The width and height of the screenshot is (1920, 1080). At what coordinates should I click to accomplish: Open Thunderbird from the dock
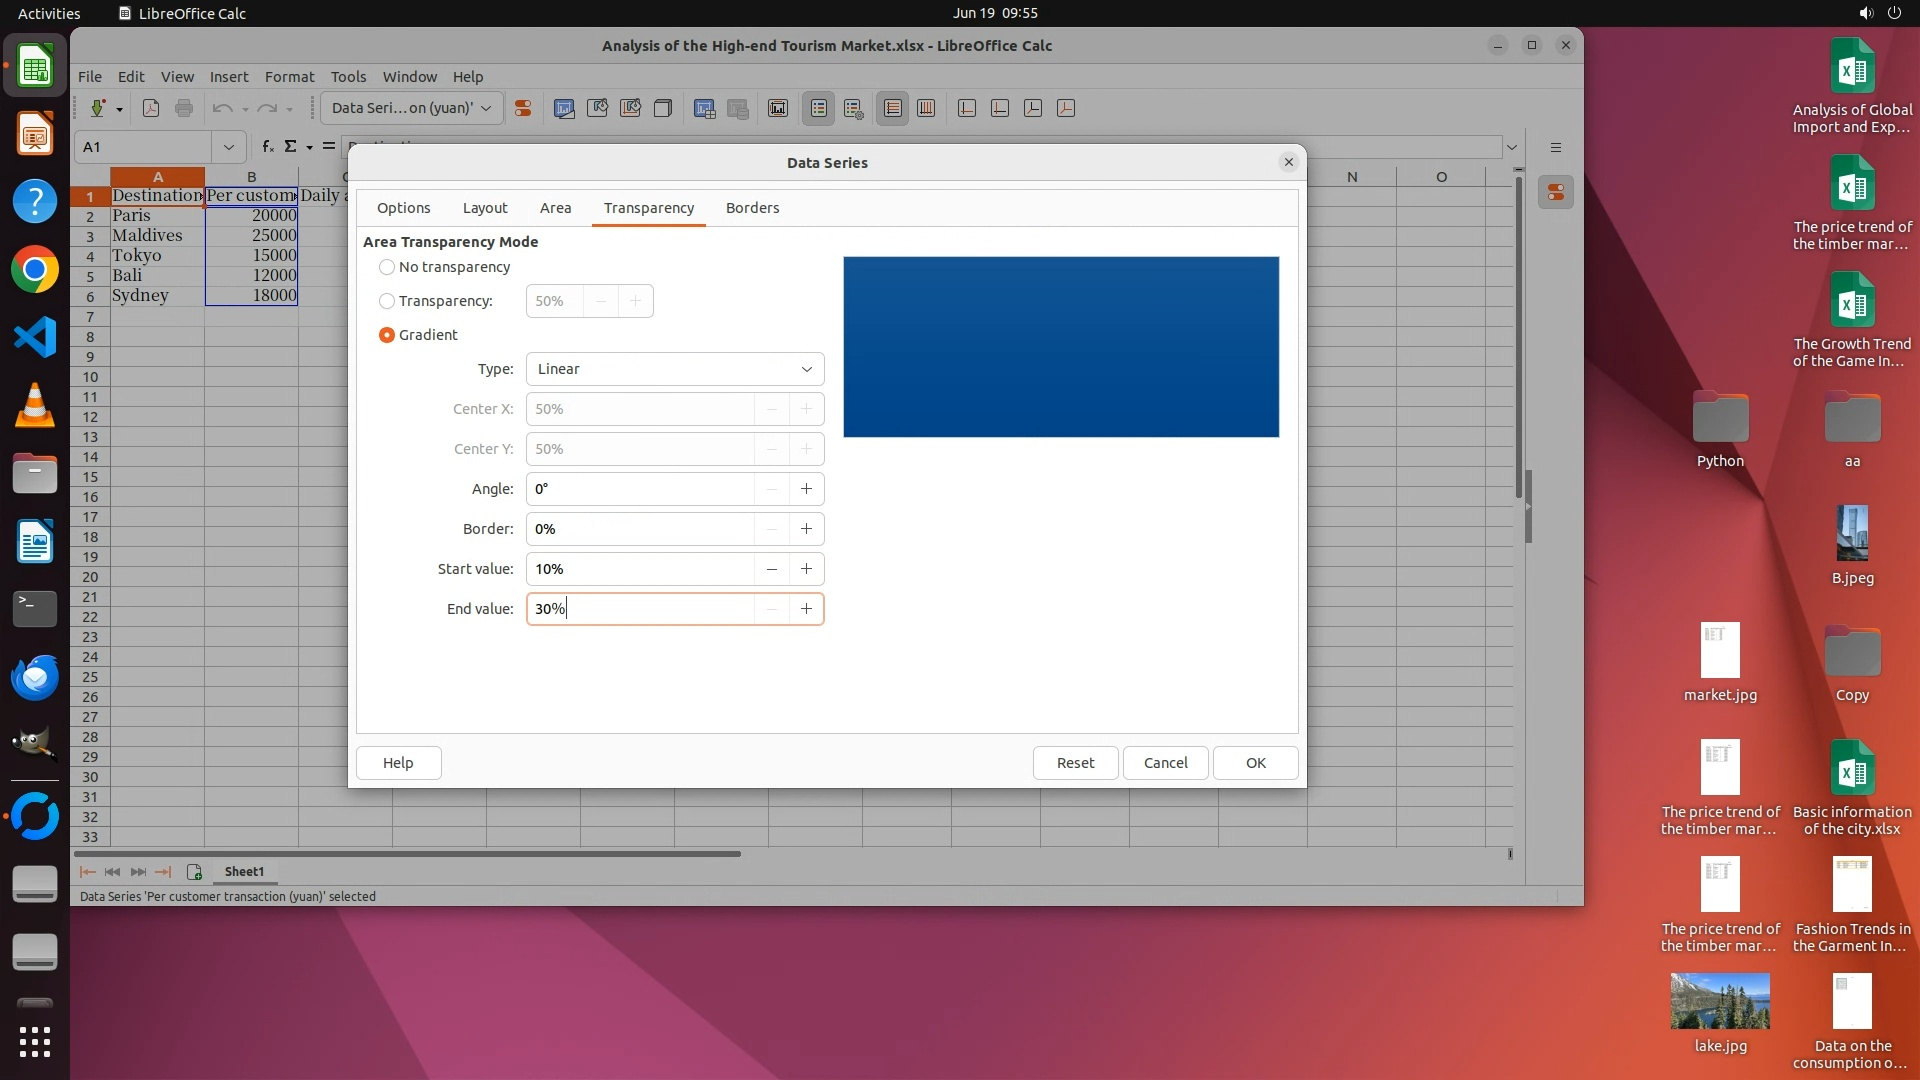[x=35, y=678]
